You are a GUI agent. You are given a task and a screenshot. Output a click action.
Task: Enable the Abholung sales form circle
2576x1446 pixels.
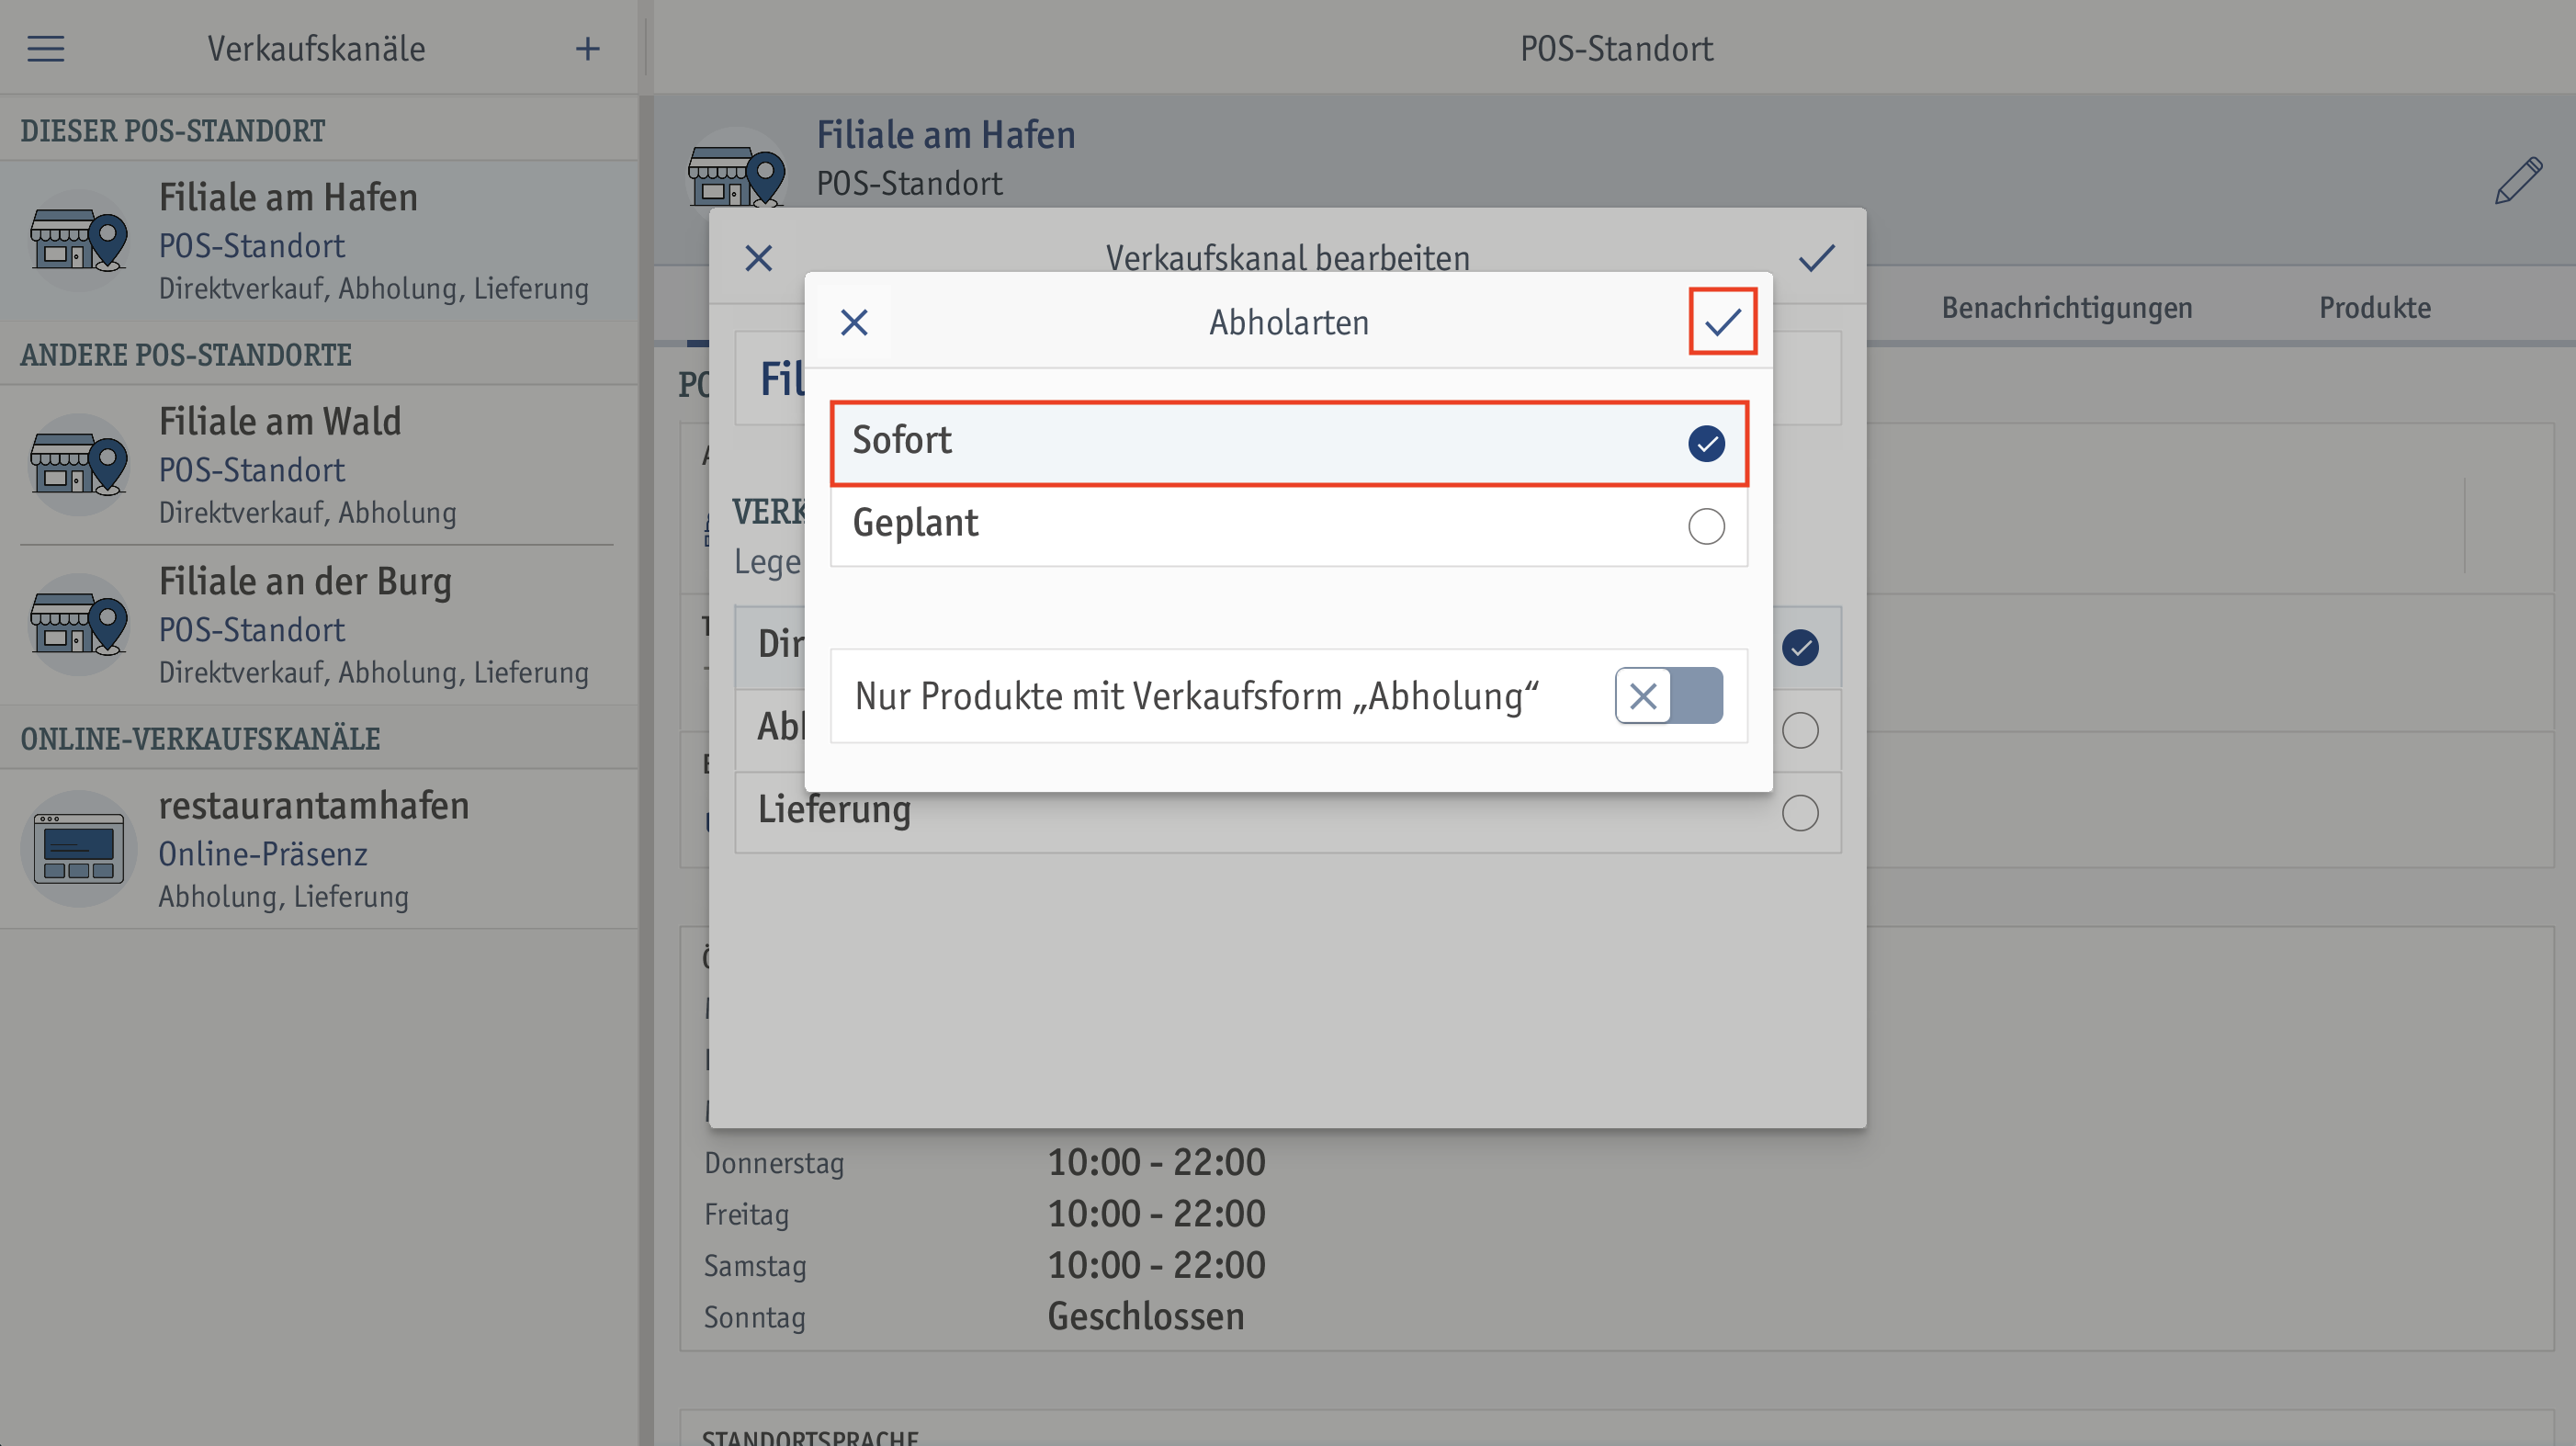click(1800, 730)
